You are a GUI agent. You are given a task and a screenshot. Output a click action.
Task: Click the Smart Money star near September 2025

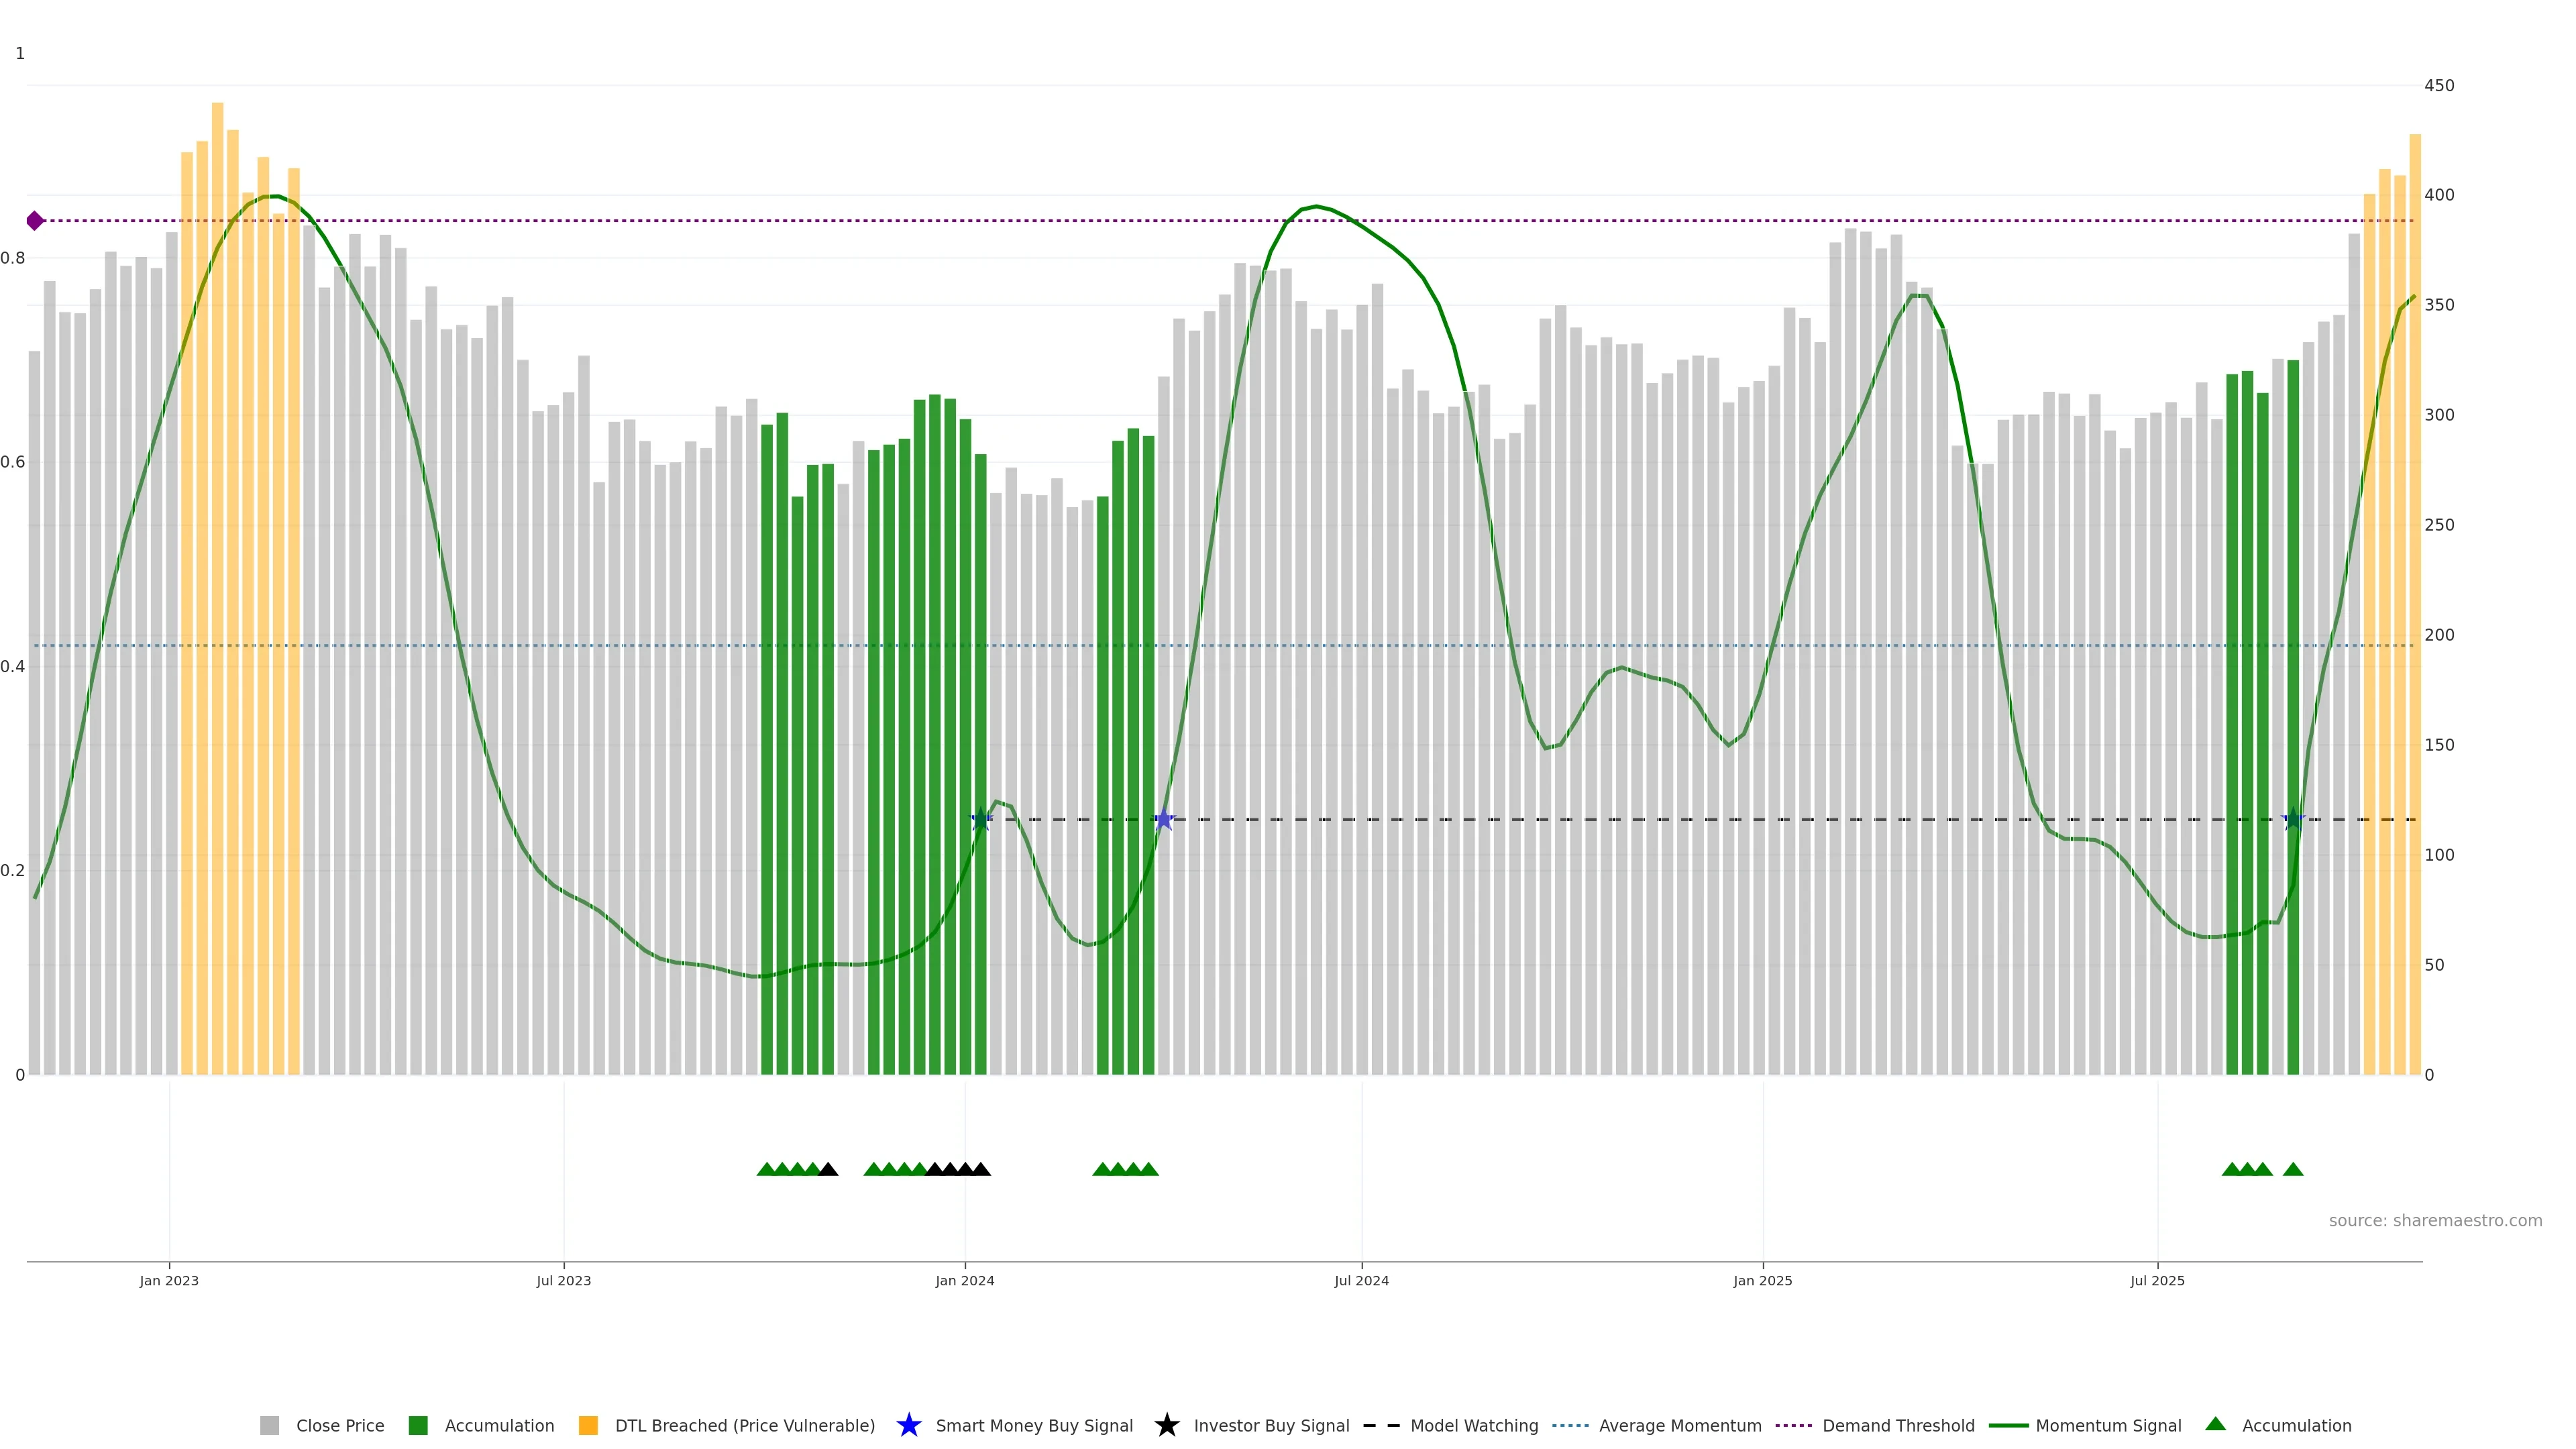(x=2293, y=820)
